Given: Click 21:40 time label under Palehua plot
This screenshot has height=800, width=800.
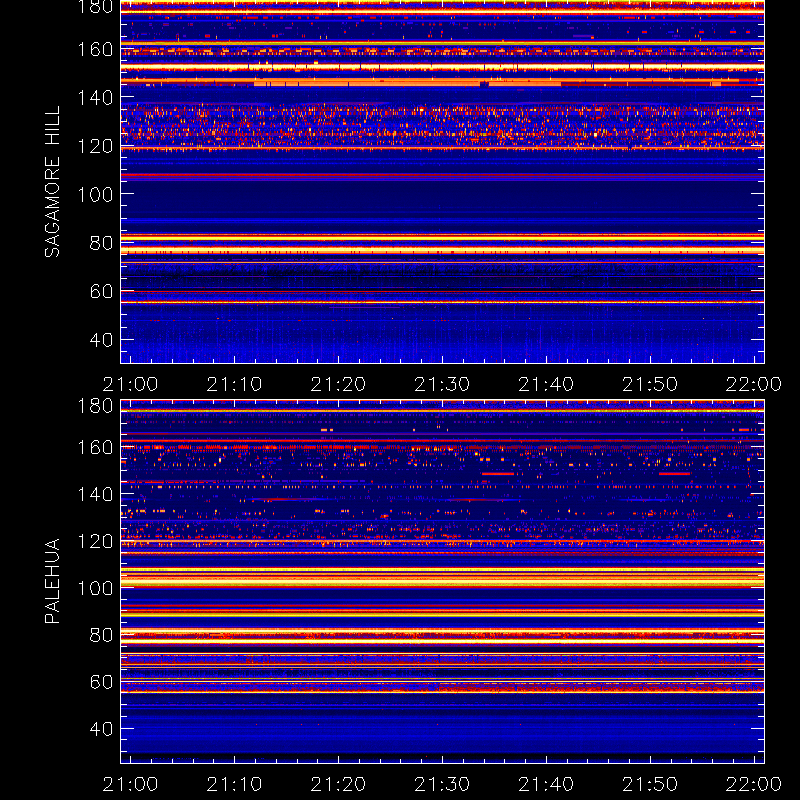Looking at the screenshot, I should tap(546, 784).
